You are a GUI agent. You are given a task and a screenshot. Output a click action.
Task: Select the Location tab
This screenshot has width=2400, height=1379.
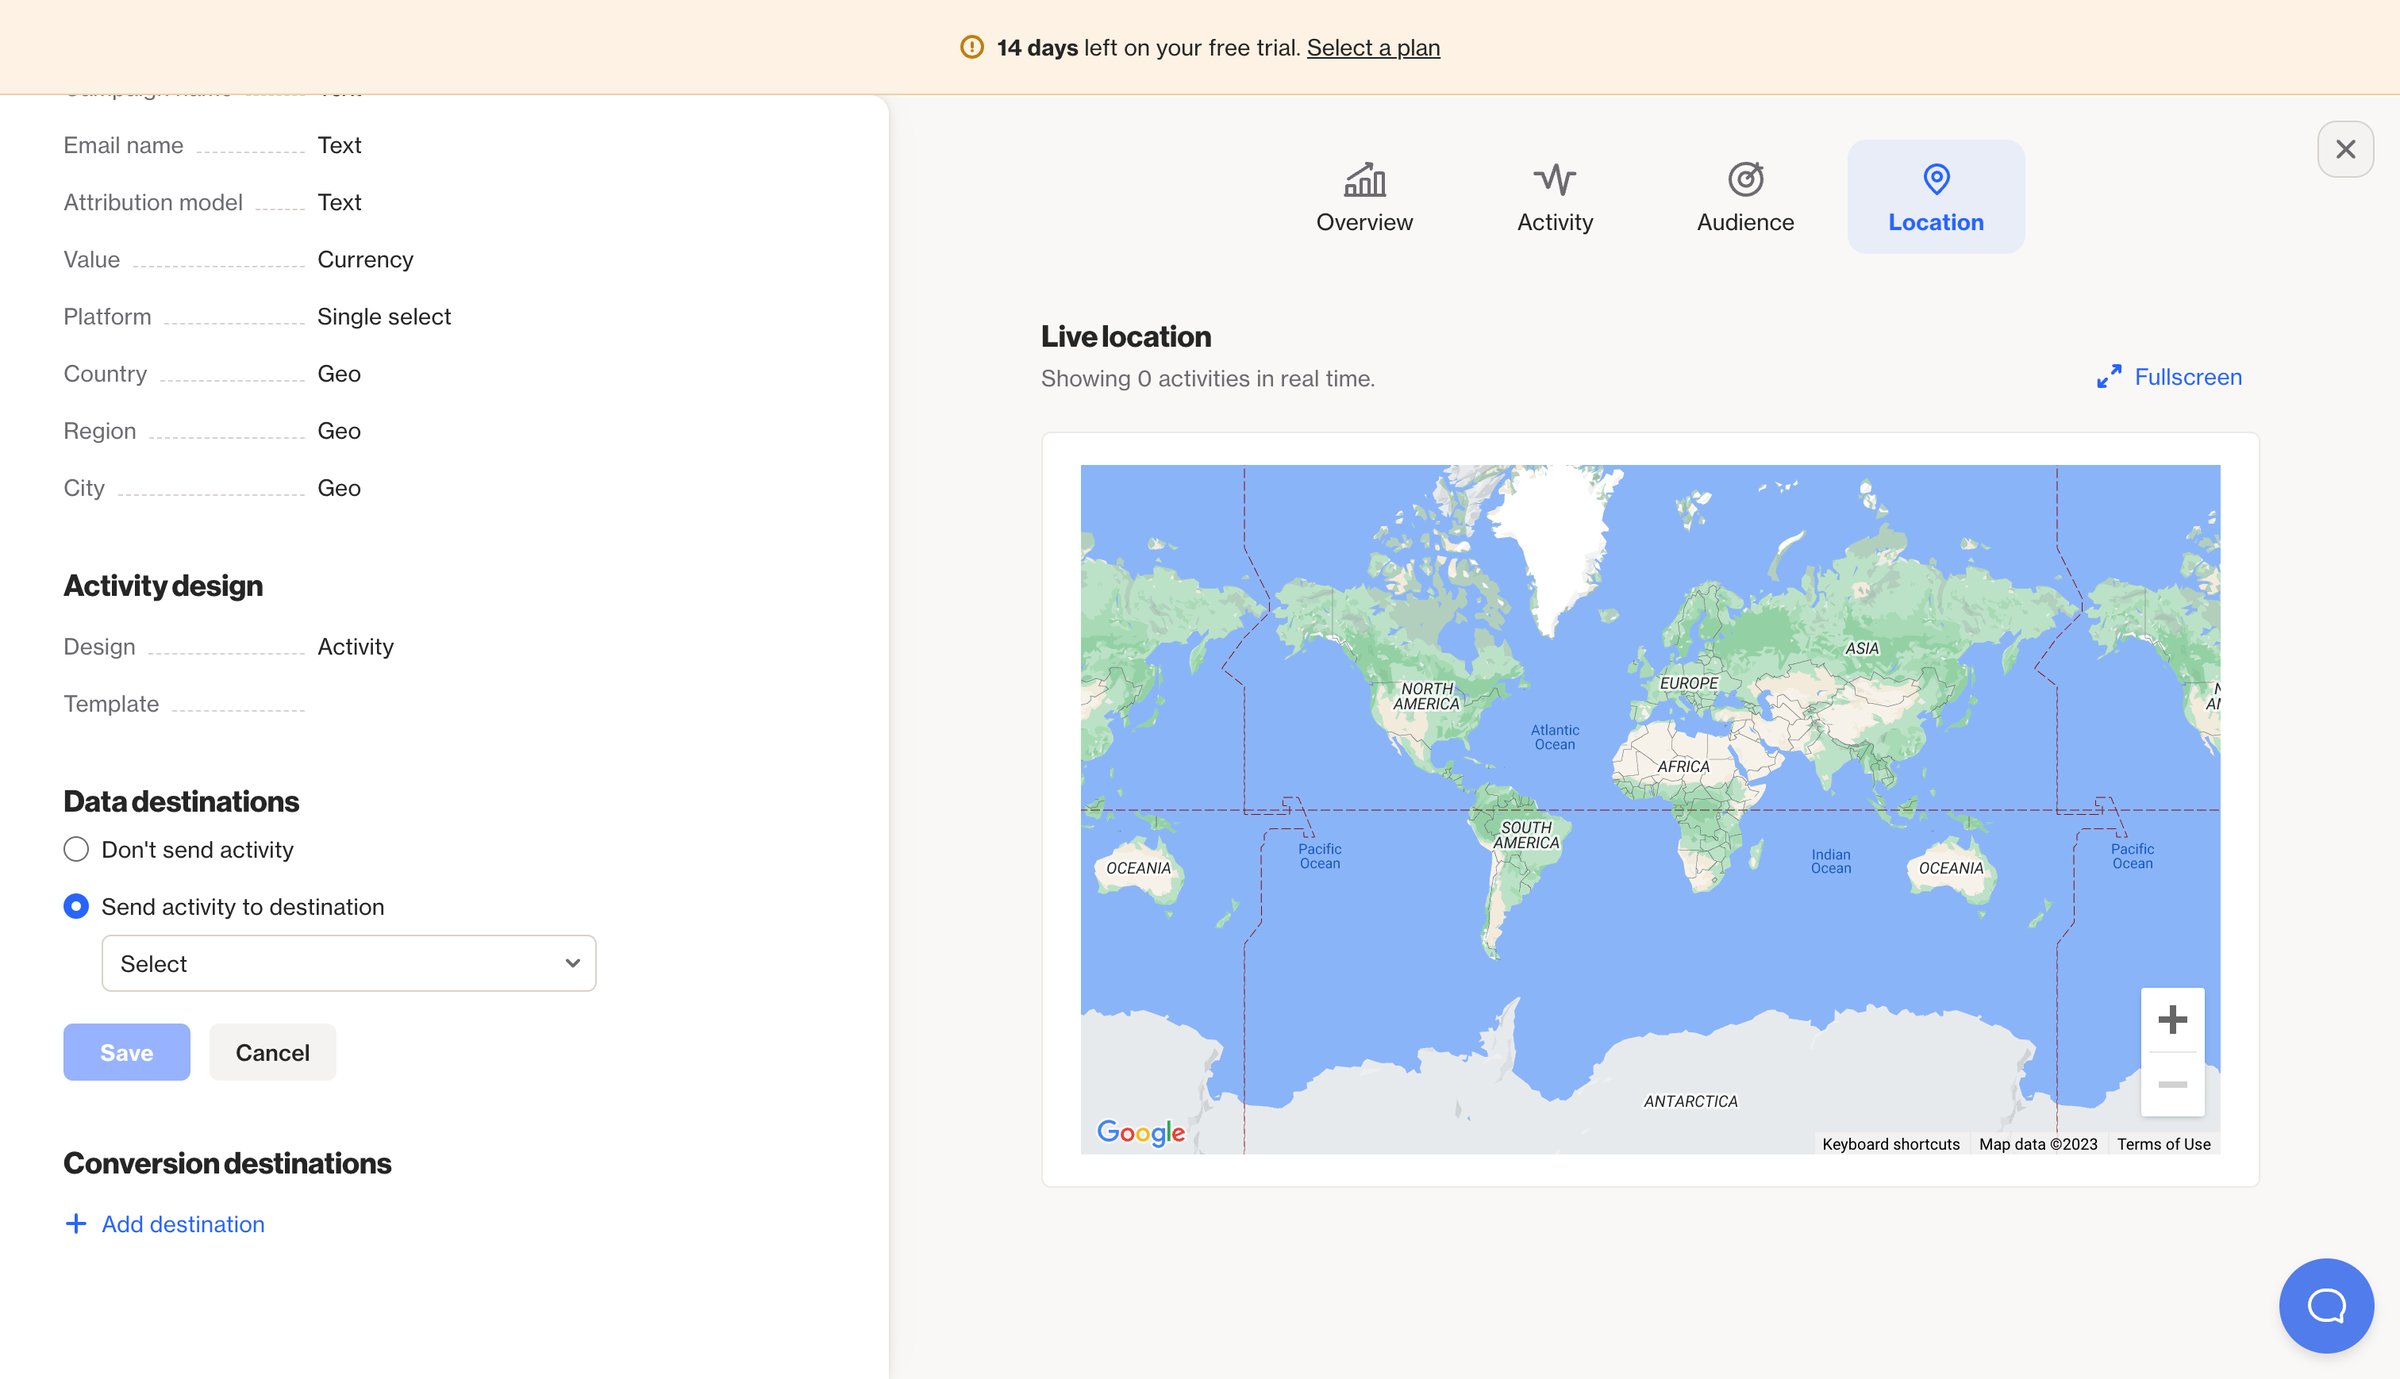click(1936, 197)
